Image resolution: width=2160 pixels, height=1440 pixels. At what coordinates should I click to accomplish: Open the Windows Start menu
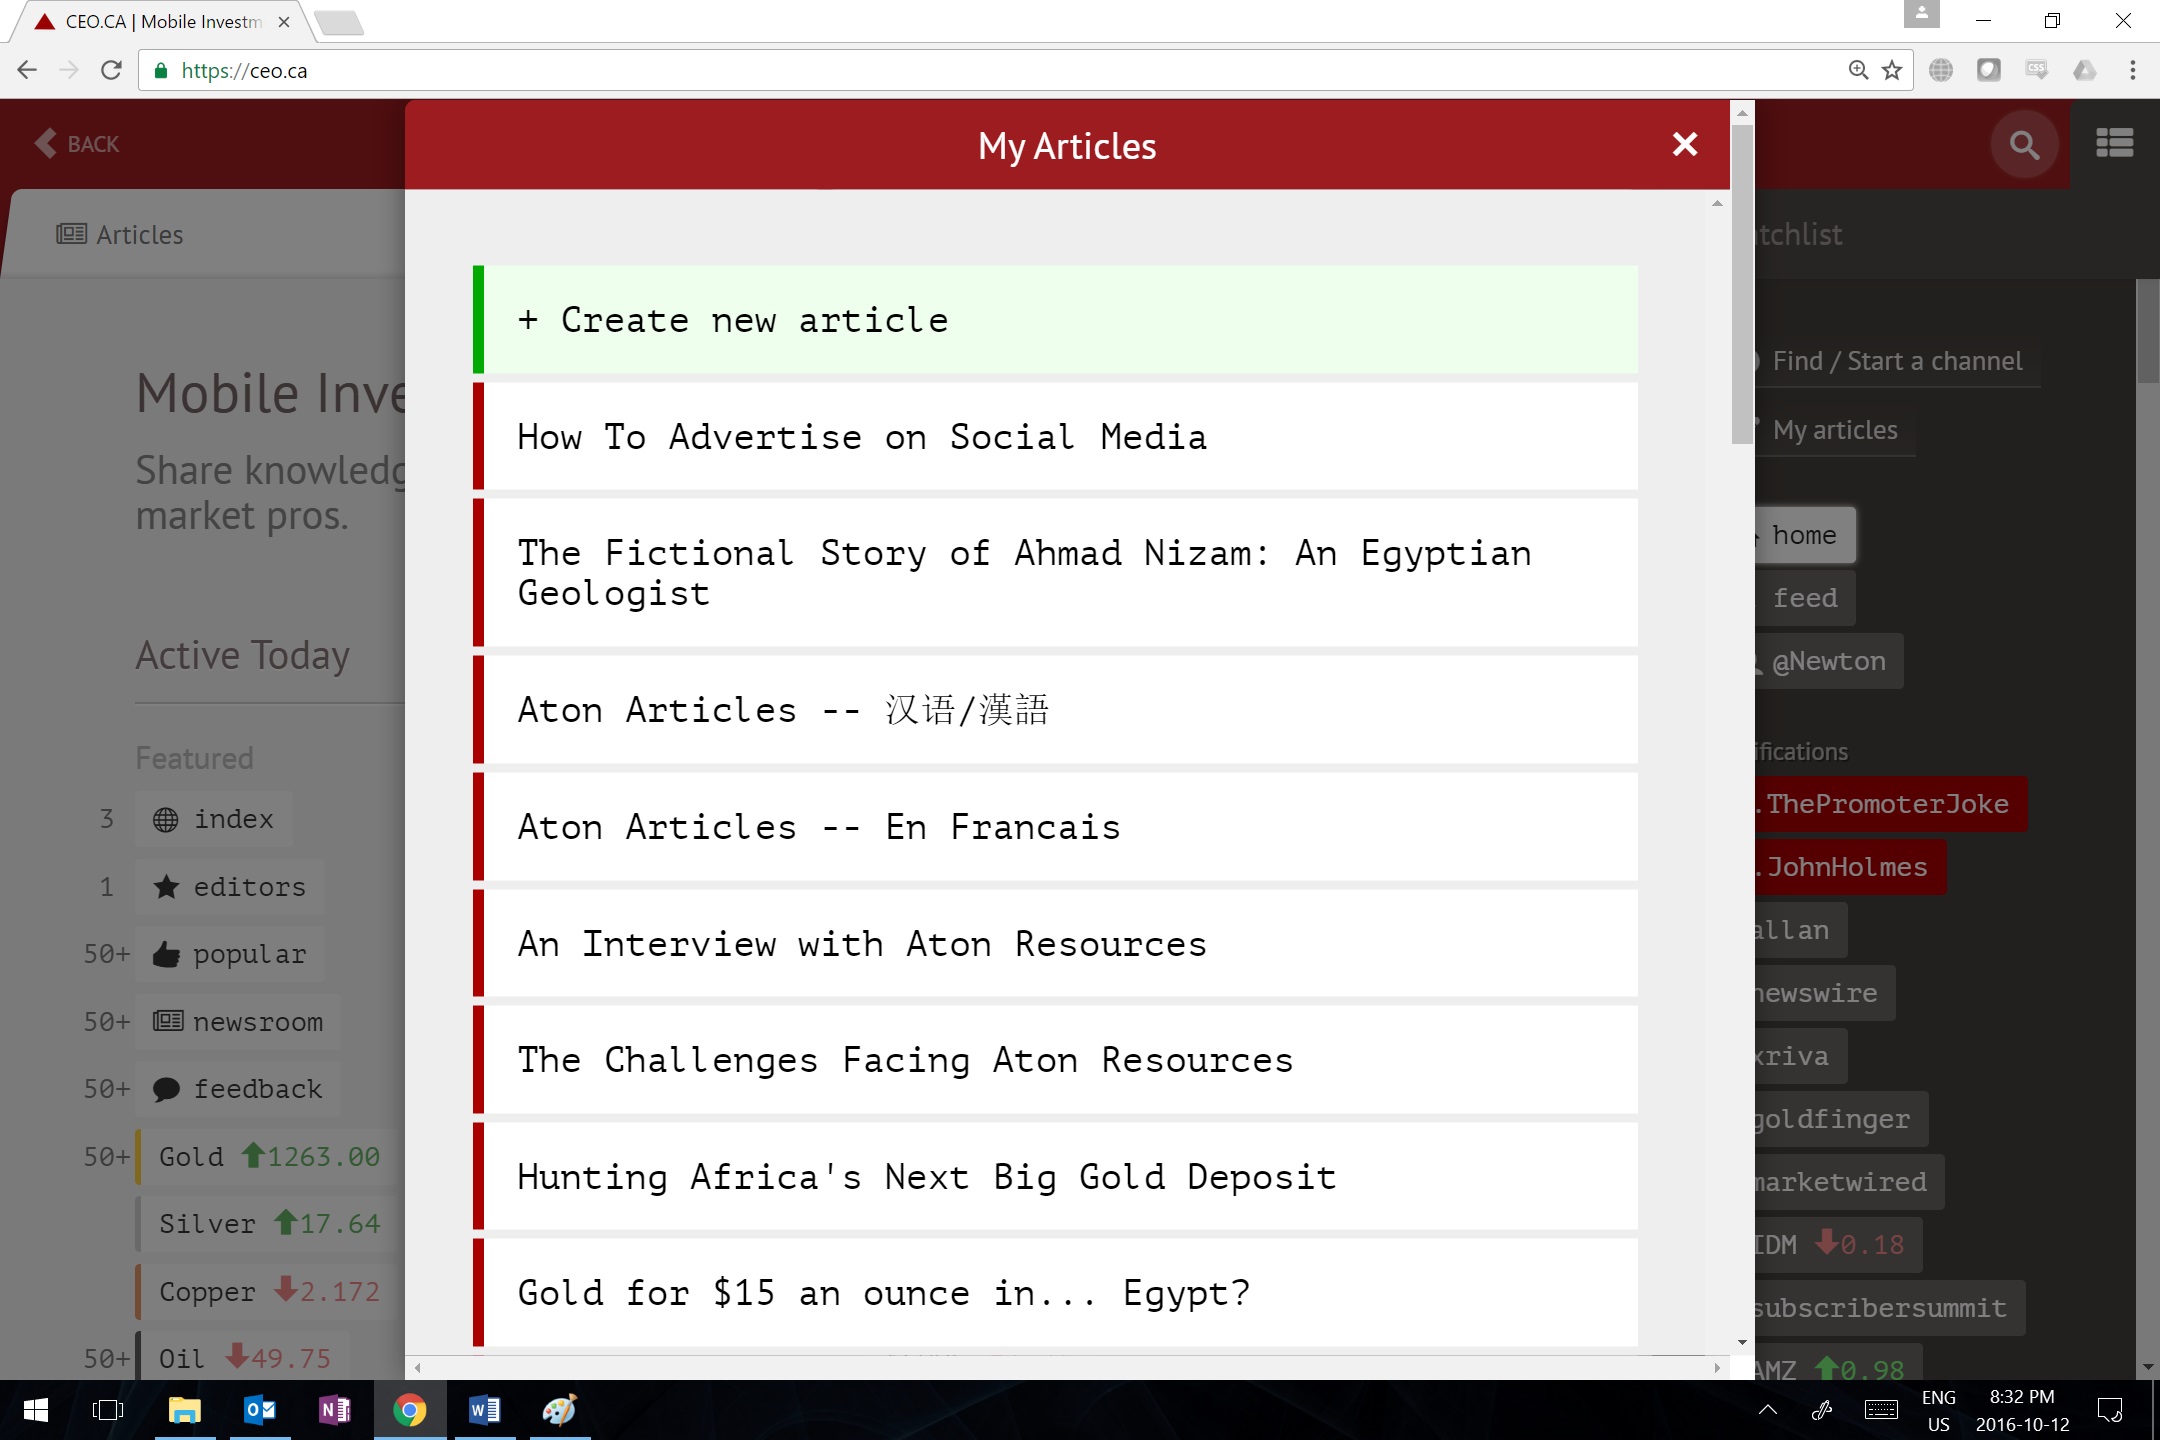point(36,1410)
